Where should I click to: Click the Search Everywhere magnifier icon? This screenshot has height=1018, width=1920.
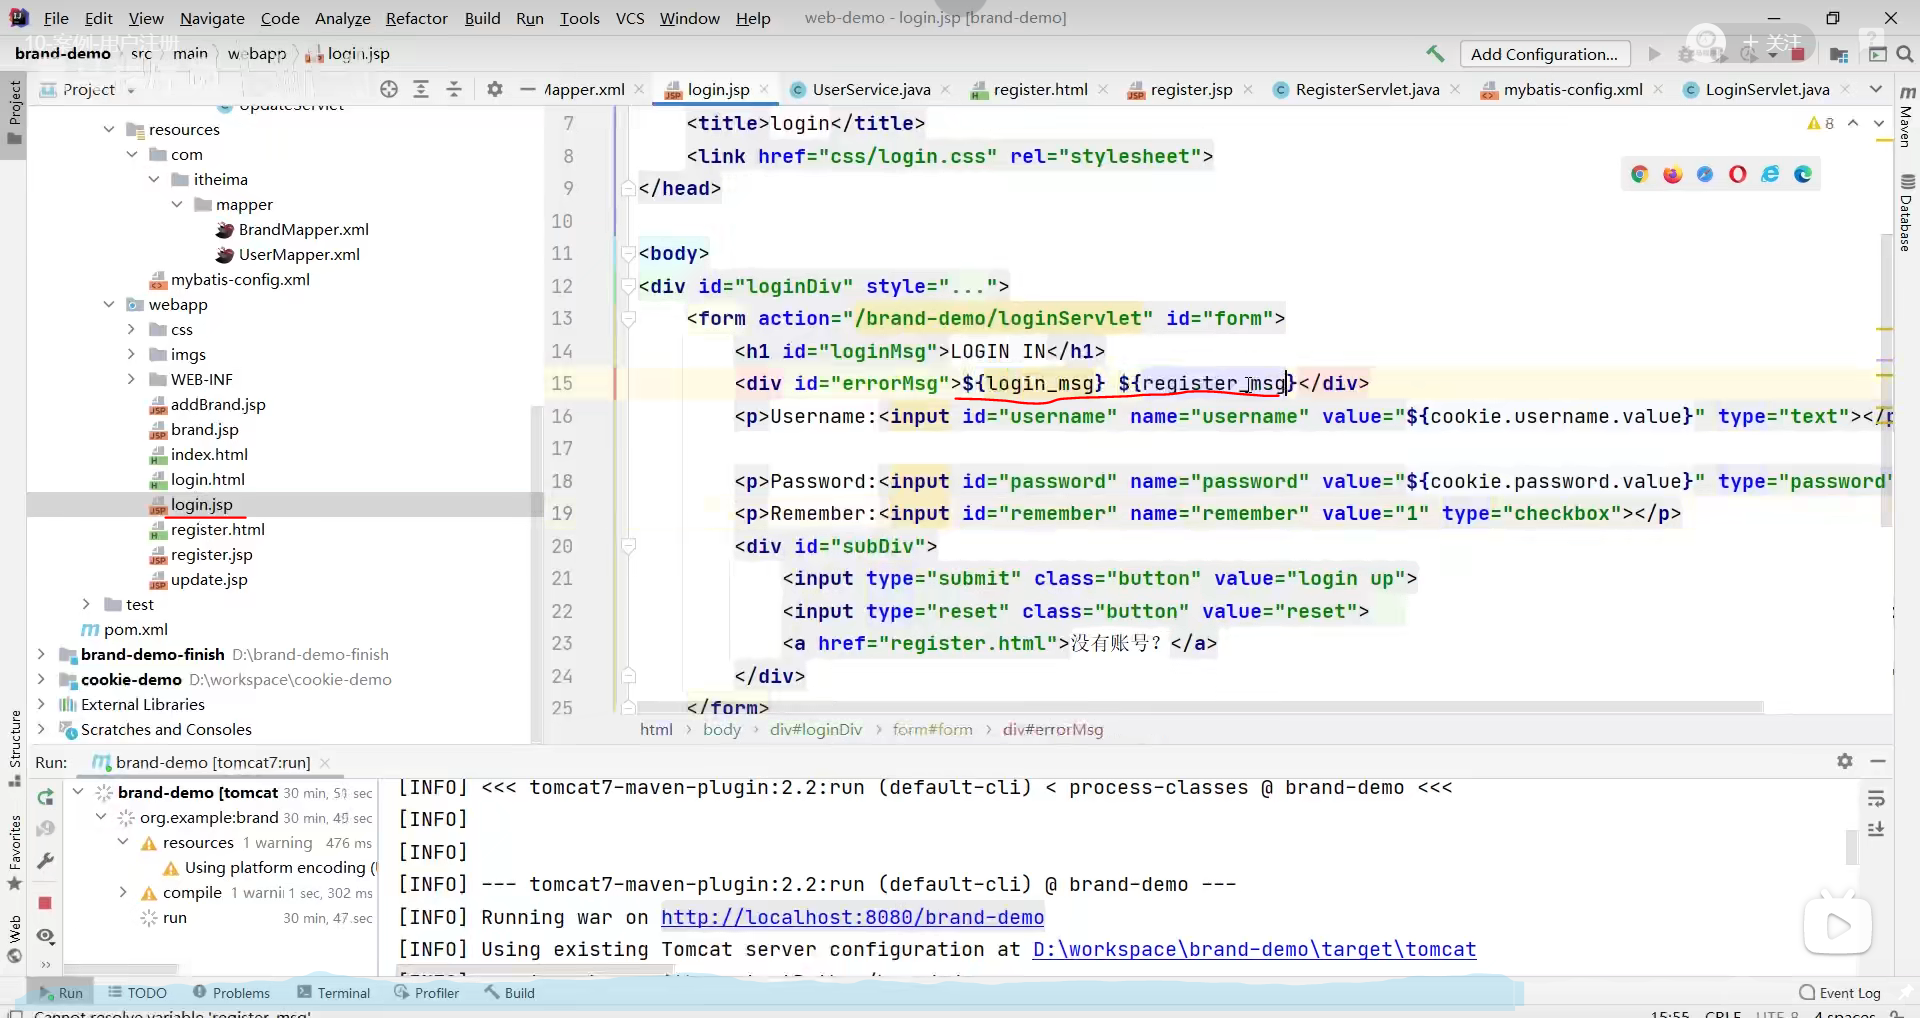[x=1905, y=54]
